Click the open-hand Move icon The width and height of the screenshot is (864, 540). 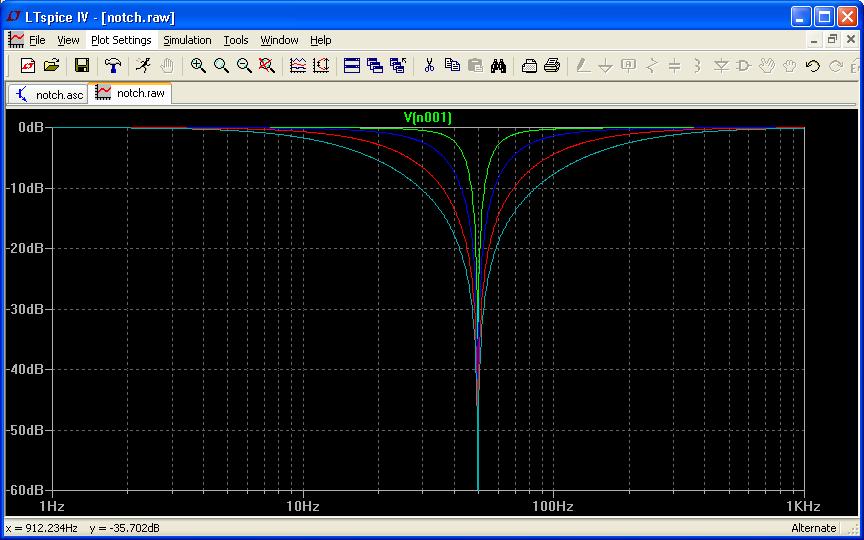click(767, 66)
